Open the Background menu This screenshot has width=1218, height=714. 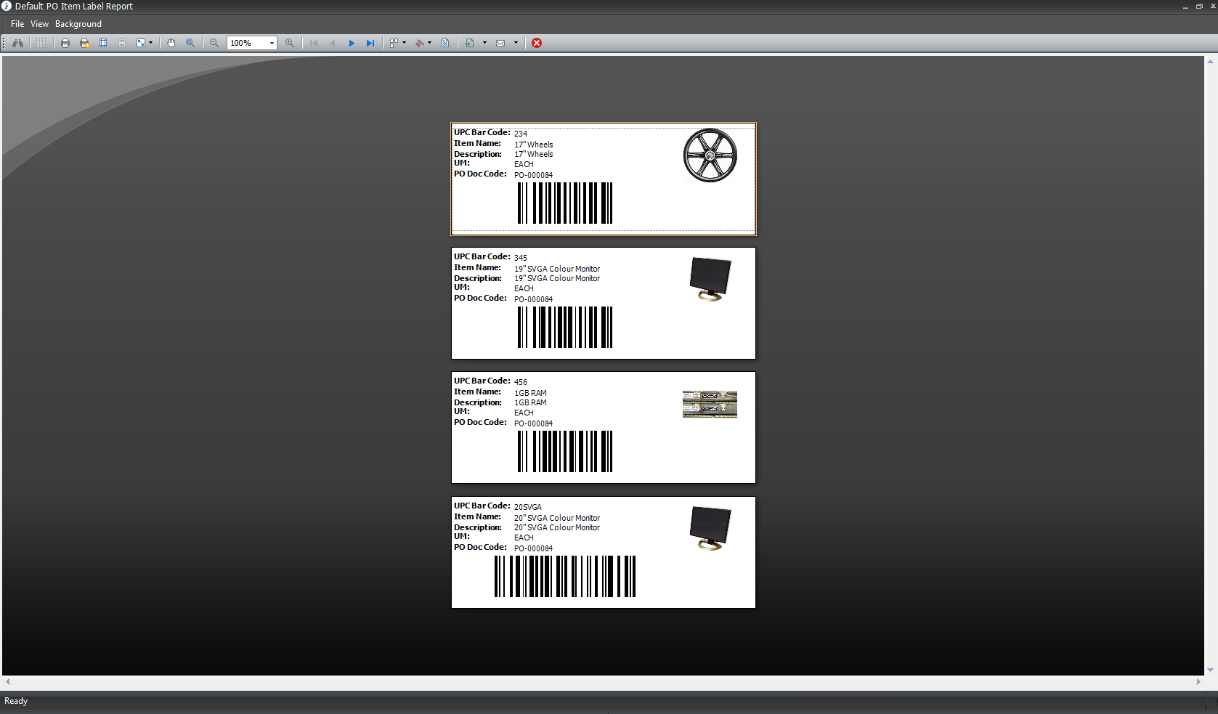point(78,24)
